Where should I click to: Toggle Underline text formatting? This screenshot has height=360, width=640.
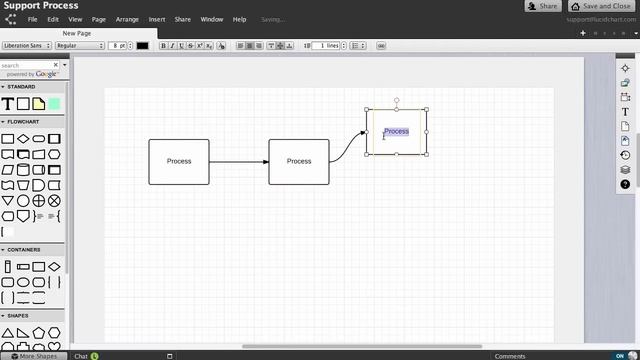tap(181, 46)
